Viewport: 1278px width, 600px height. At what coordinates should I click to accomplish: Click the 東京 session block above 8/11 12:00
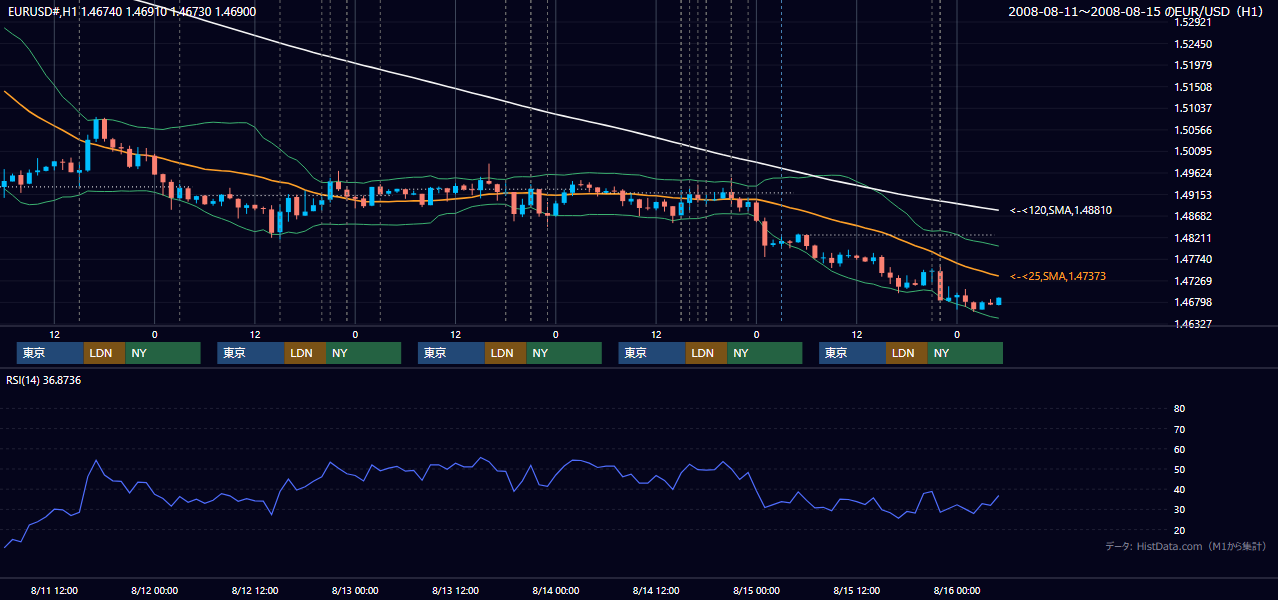pyautogui.click(x=50, y=353)
